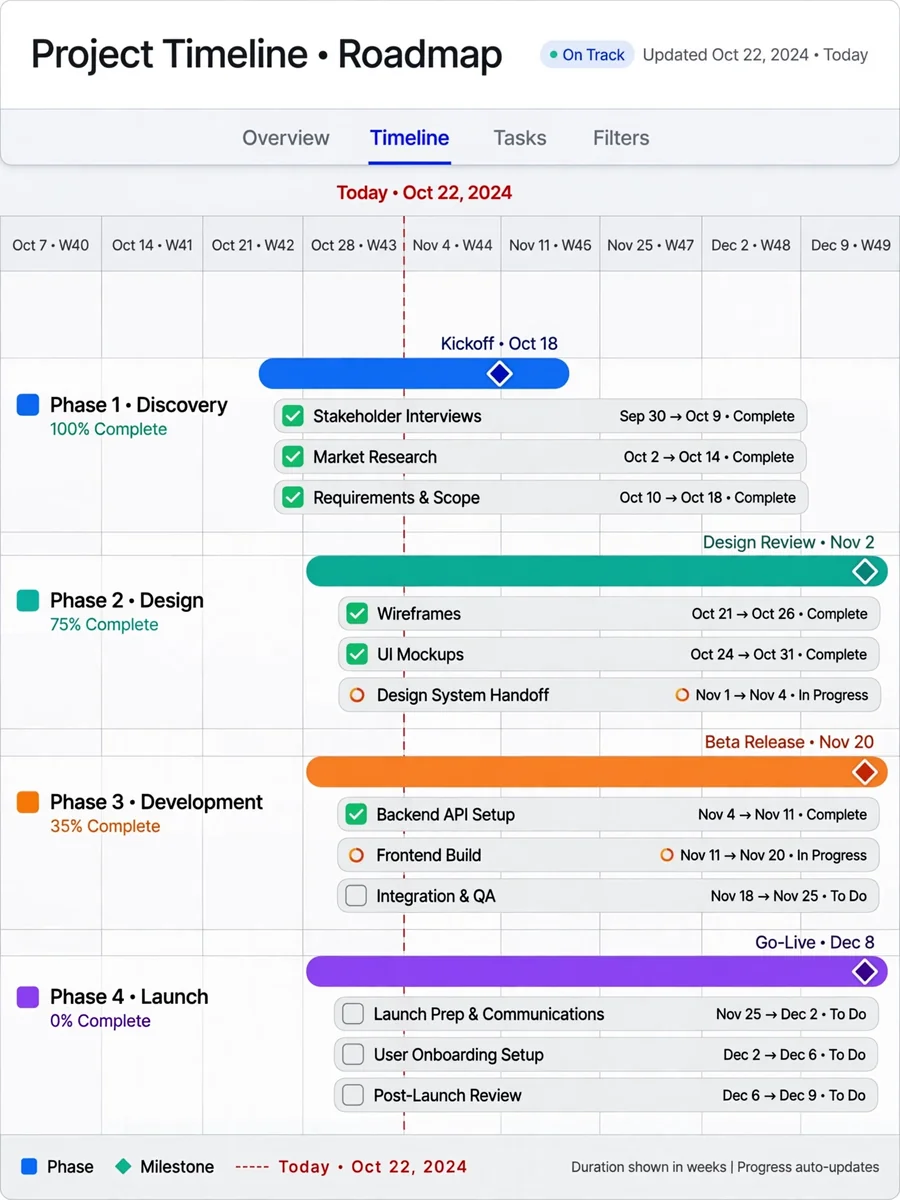This screenshot has width=900, height=1200.
Task: Click the Today • Oct 22, 2024 marker label
Action: [424, 193]
